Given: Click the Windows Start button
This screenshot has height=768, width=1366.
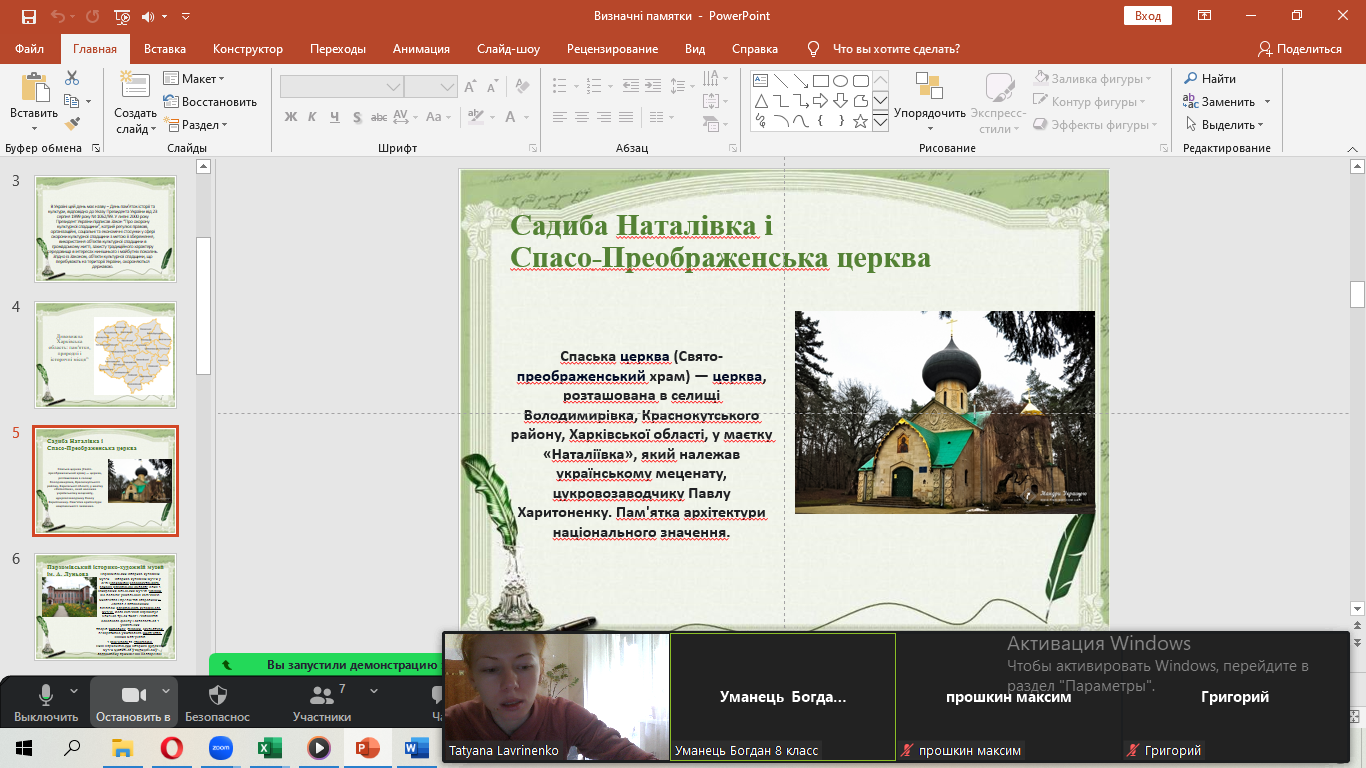Looking at the screenshot, I should pyautogui.click(x=24, y=747).
